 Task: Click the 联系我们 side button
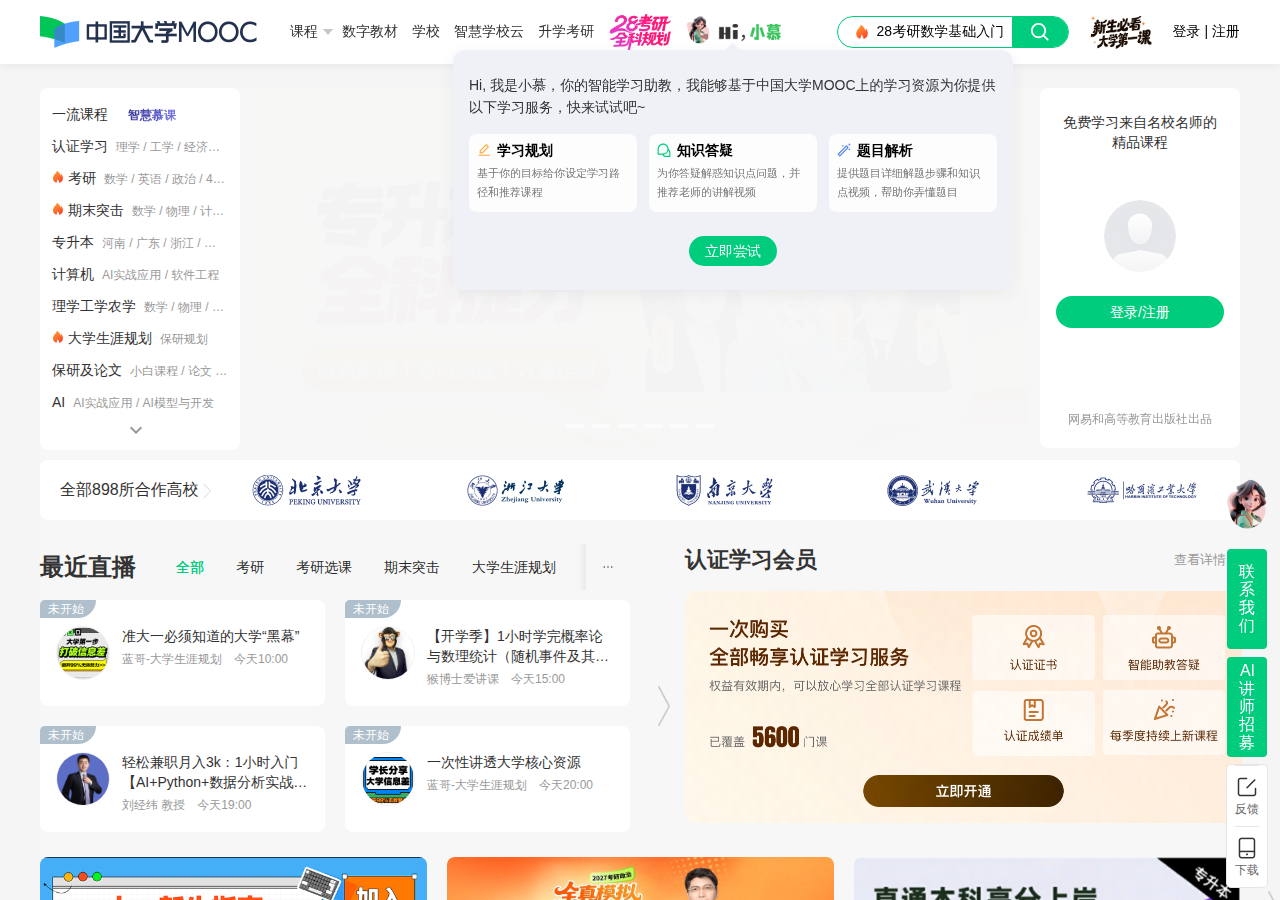(1247, 599)
